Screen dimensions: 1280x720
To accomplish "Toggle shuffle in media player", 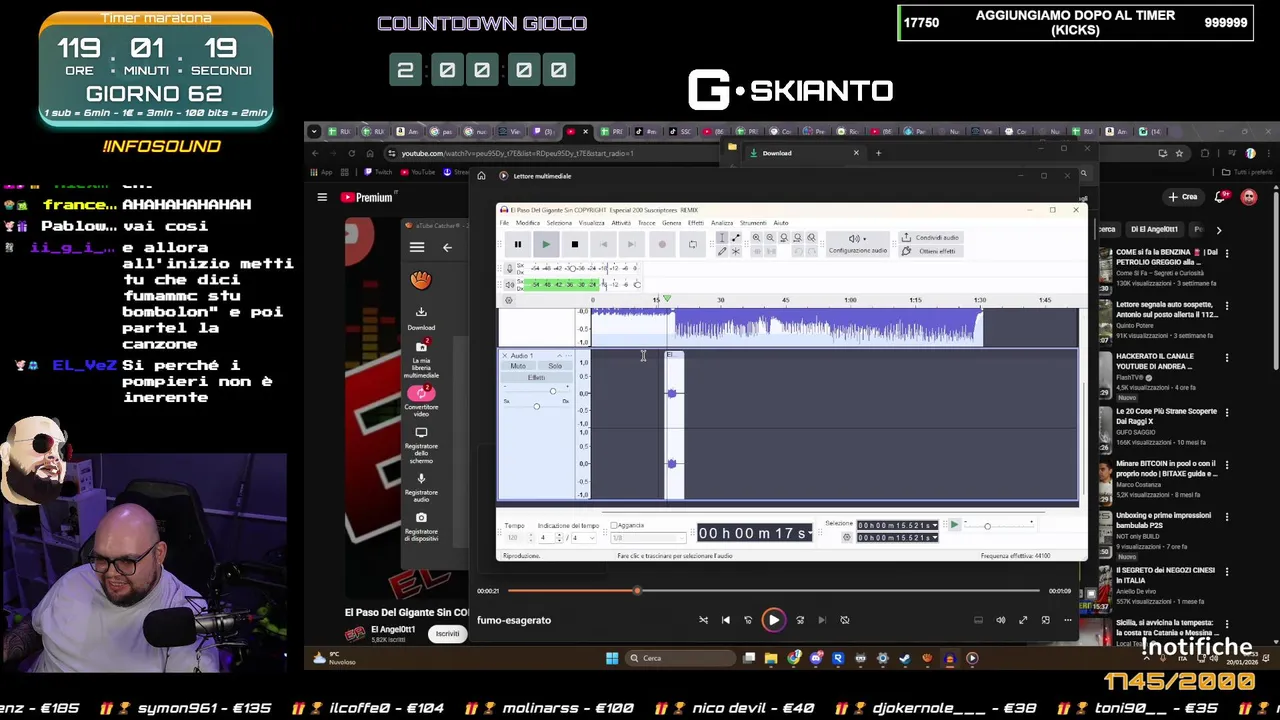I will coord(703,620).
